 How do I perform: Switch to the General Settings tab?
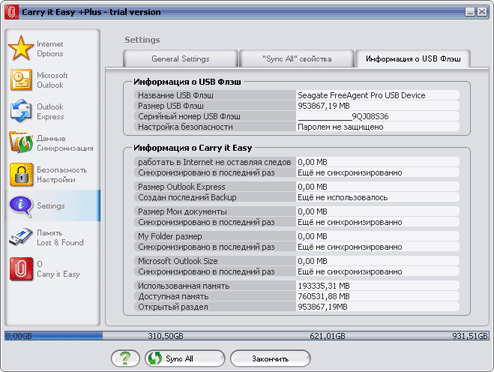(180, 59)
